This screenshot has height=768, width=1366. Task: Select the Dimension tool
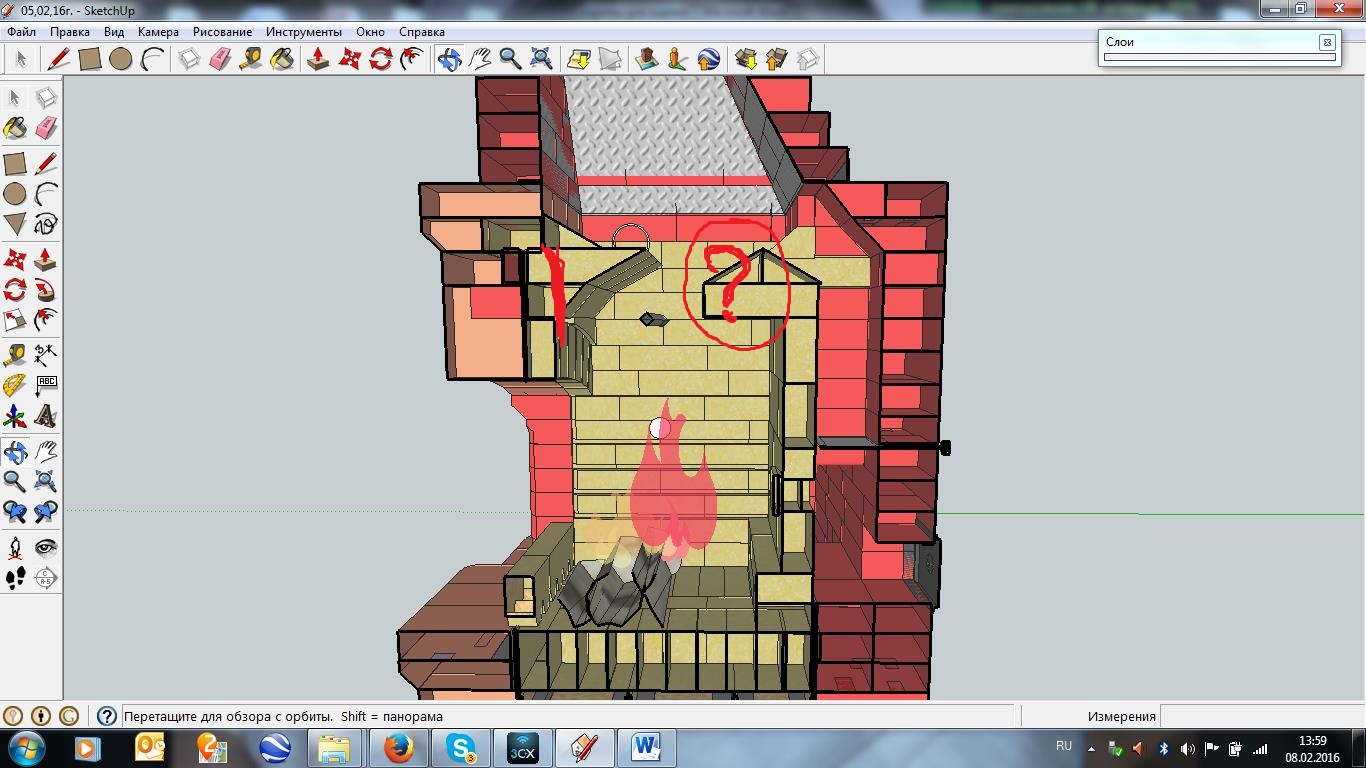pyautogui.click(x=46, y=354)
